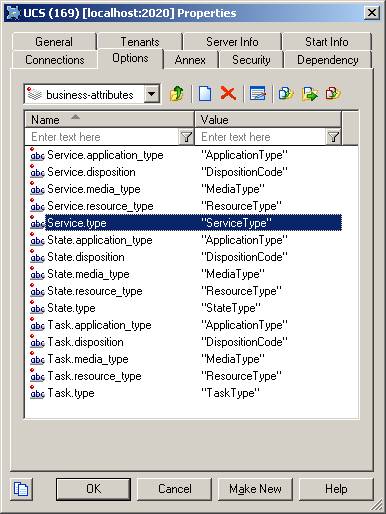This screenshot has height=514, width=386.
Task: Select the Service.resource_type row
Action: [186, 206]
